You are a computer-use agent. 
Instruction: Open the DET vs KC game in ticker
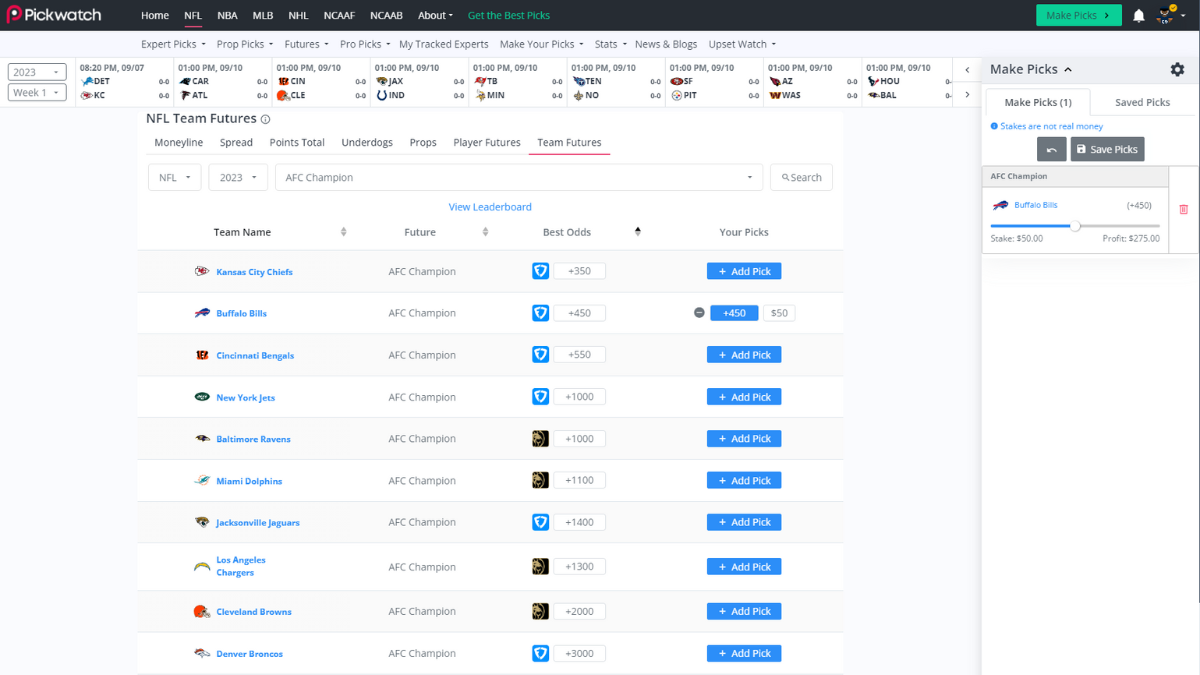pyautogui.click(x=124, y=82)
